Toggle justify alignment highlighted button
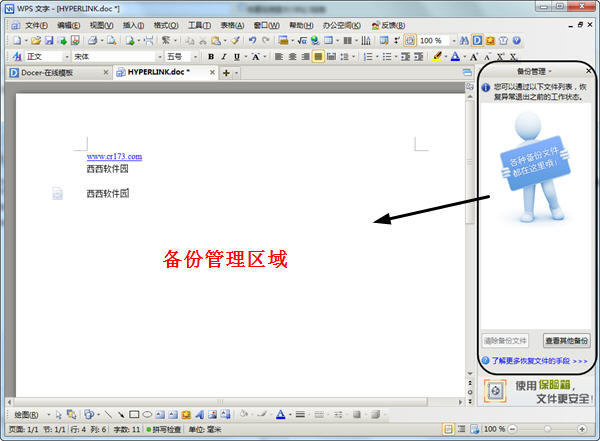The width and height of the screenshot is (600, 441). pos(318,57)
